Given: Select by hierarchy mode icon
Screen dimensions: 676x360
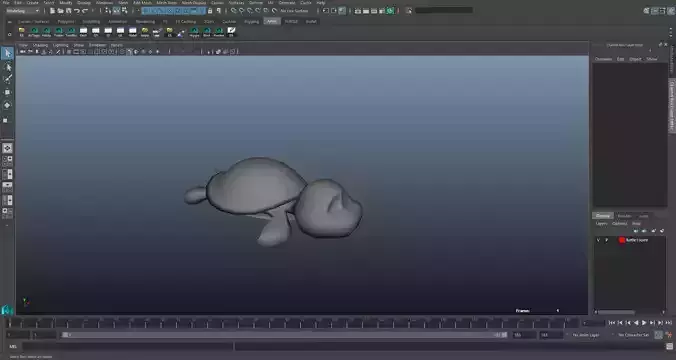Looking at the screenshot, I should click(x=108, y=11).
